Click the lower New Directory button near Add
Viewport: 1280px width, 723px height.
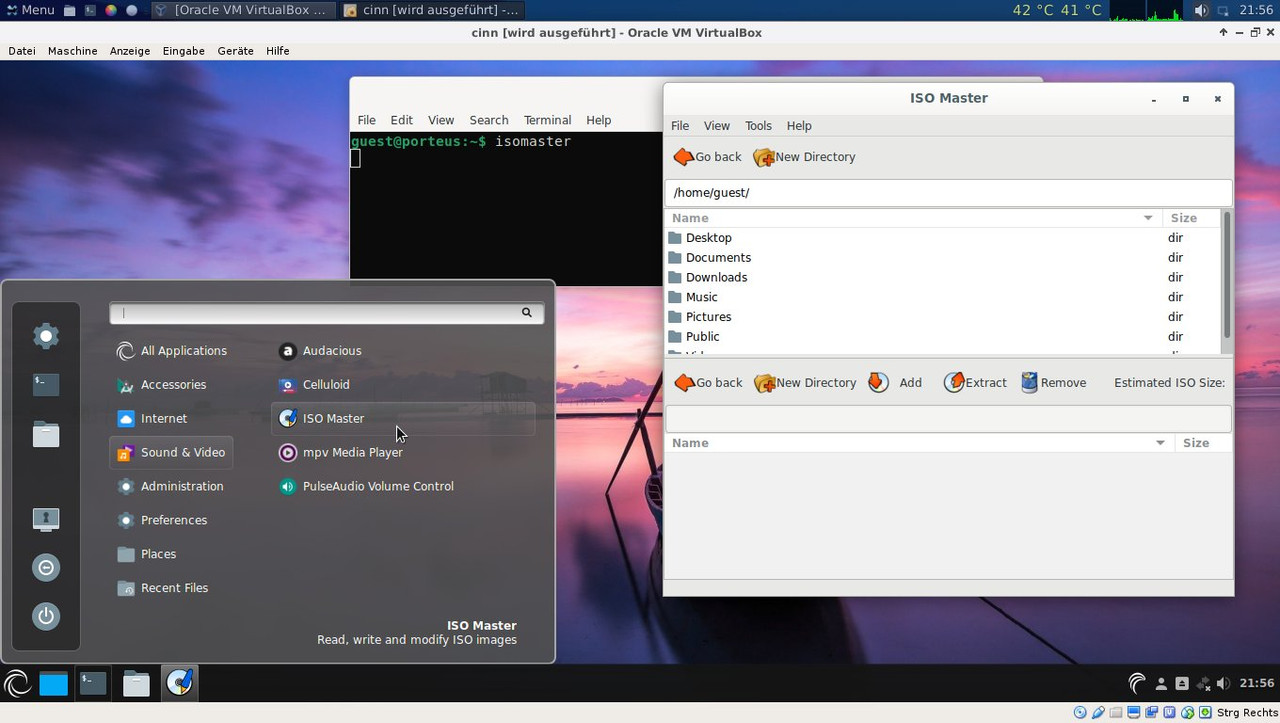pyautogui.click(x=805, y=383)
